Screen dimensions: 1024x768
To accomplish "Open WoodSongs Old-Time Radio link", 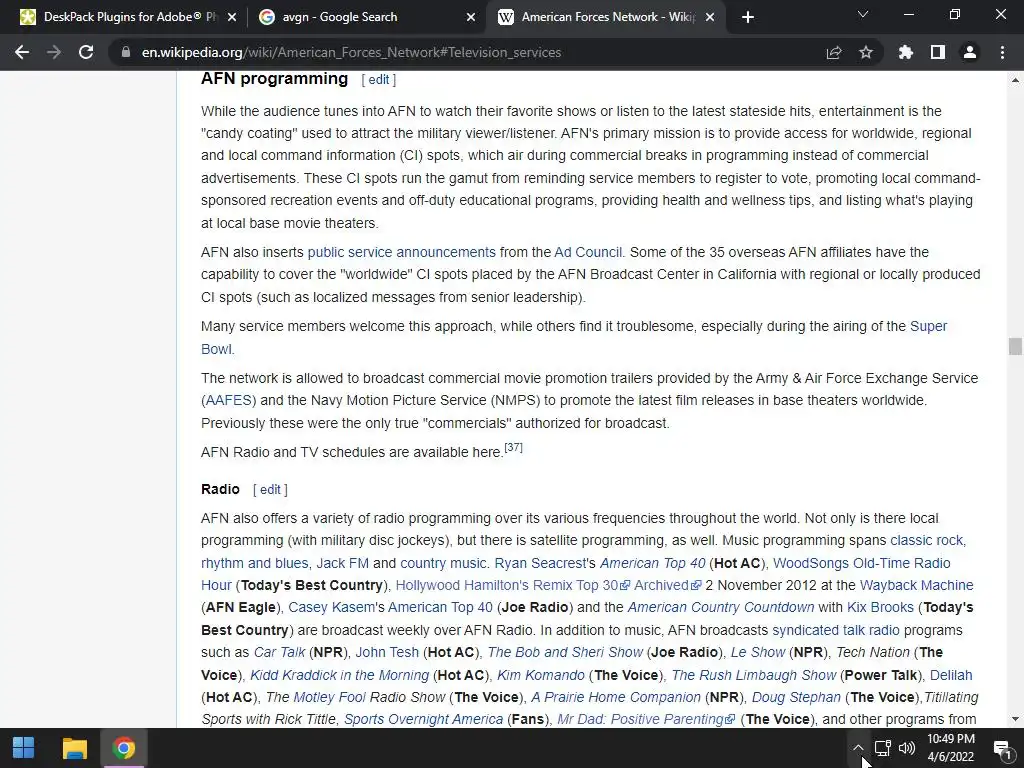I will [x=861, y=563].
